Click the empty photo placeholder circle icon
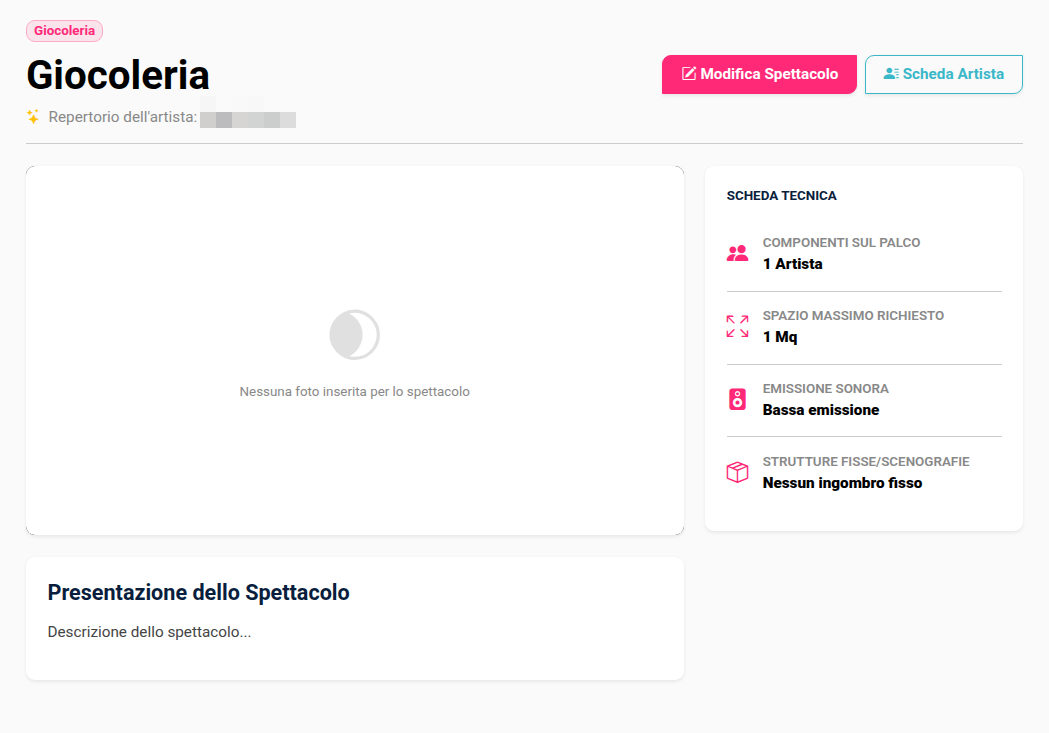Viewport: 1049px width, 733px height. coord(355,334)
